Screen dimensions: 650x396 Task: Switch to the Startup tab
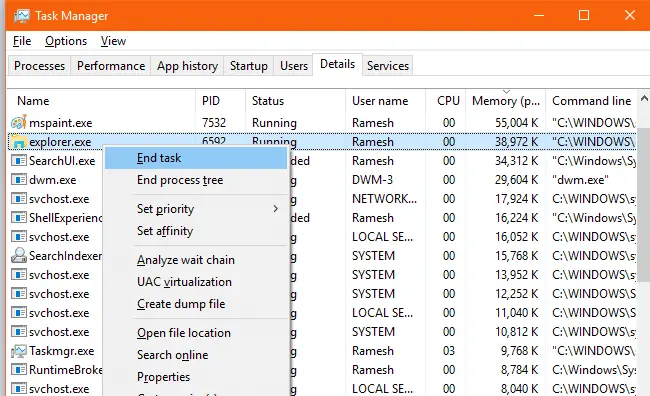(x=249, y=66)
